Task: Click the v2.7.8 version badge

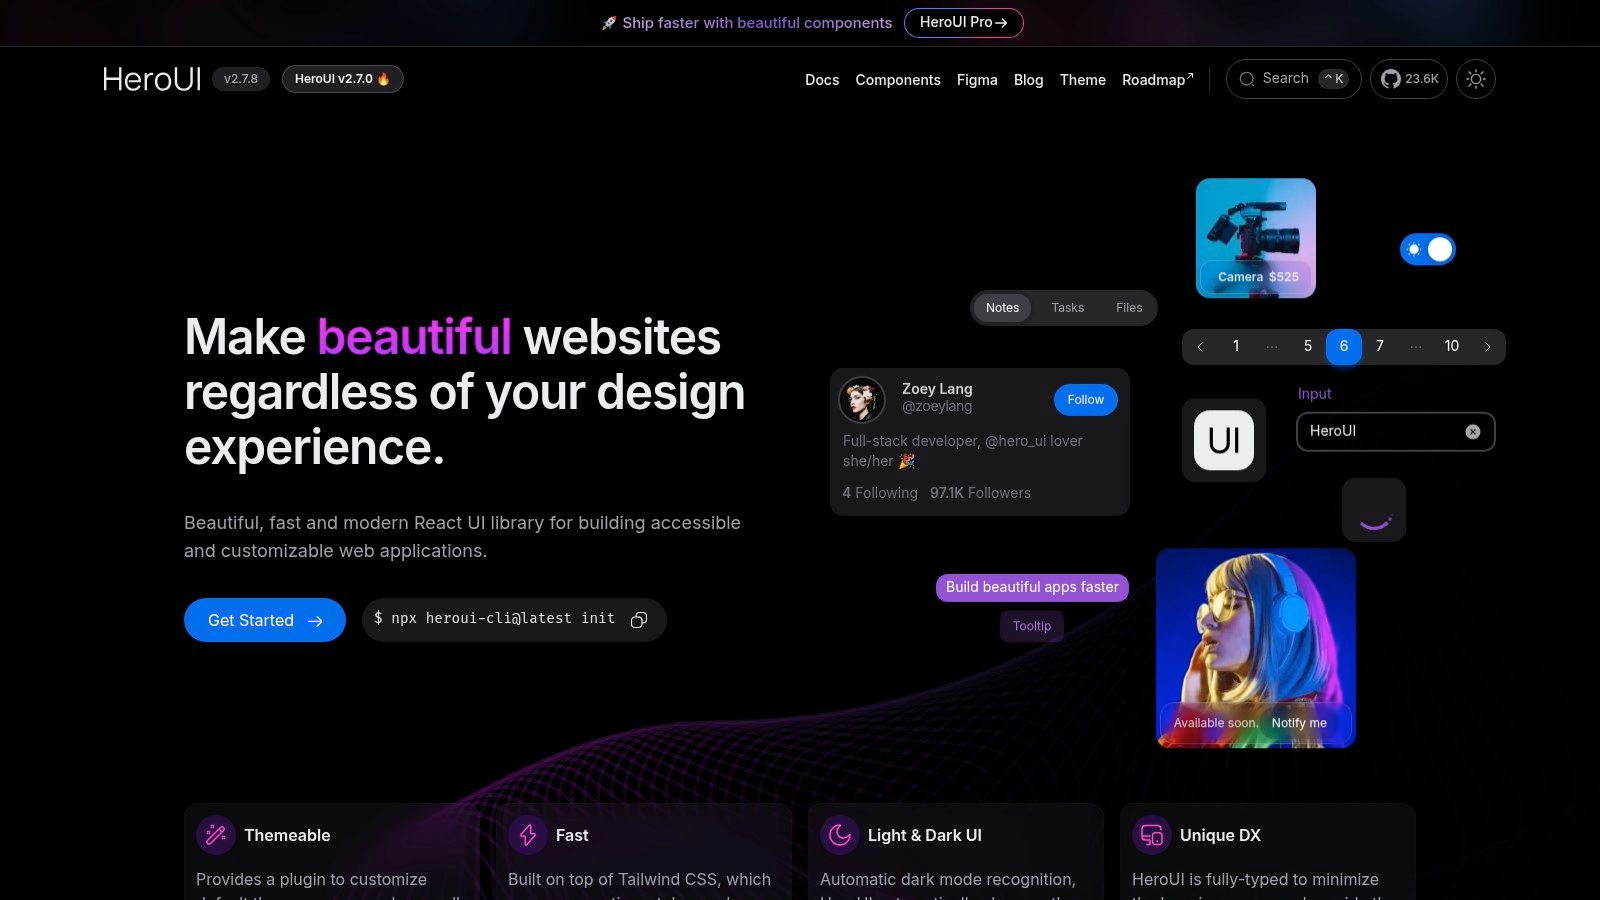Action: coord(241,79)
